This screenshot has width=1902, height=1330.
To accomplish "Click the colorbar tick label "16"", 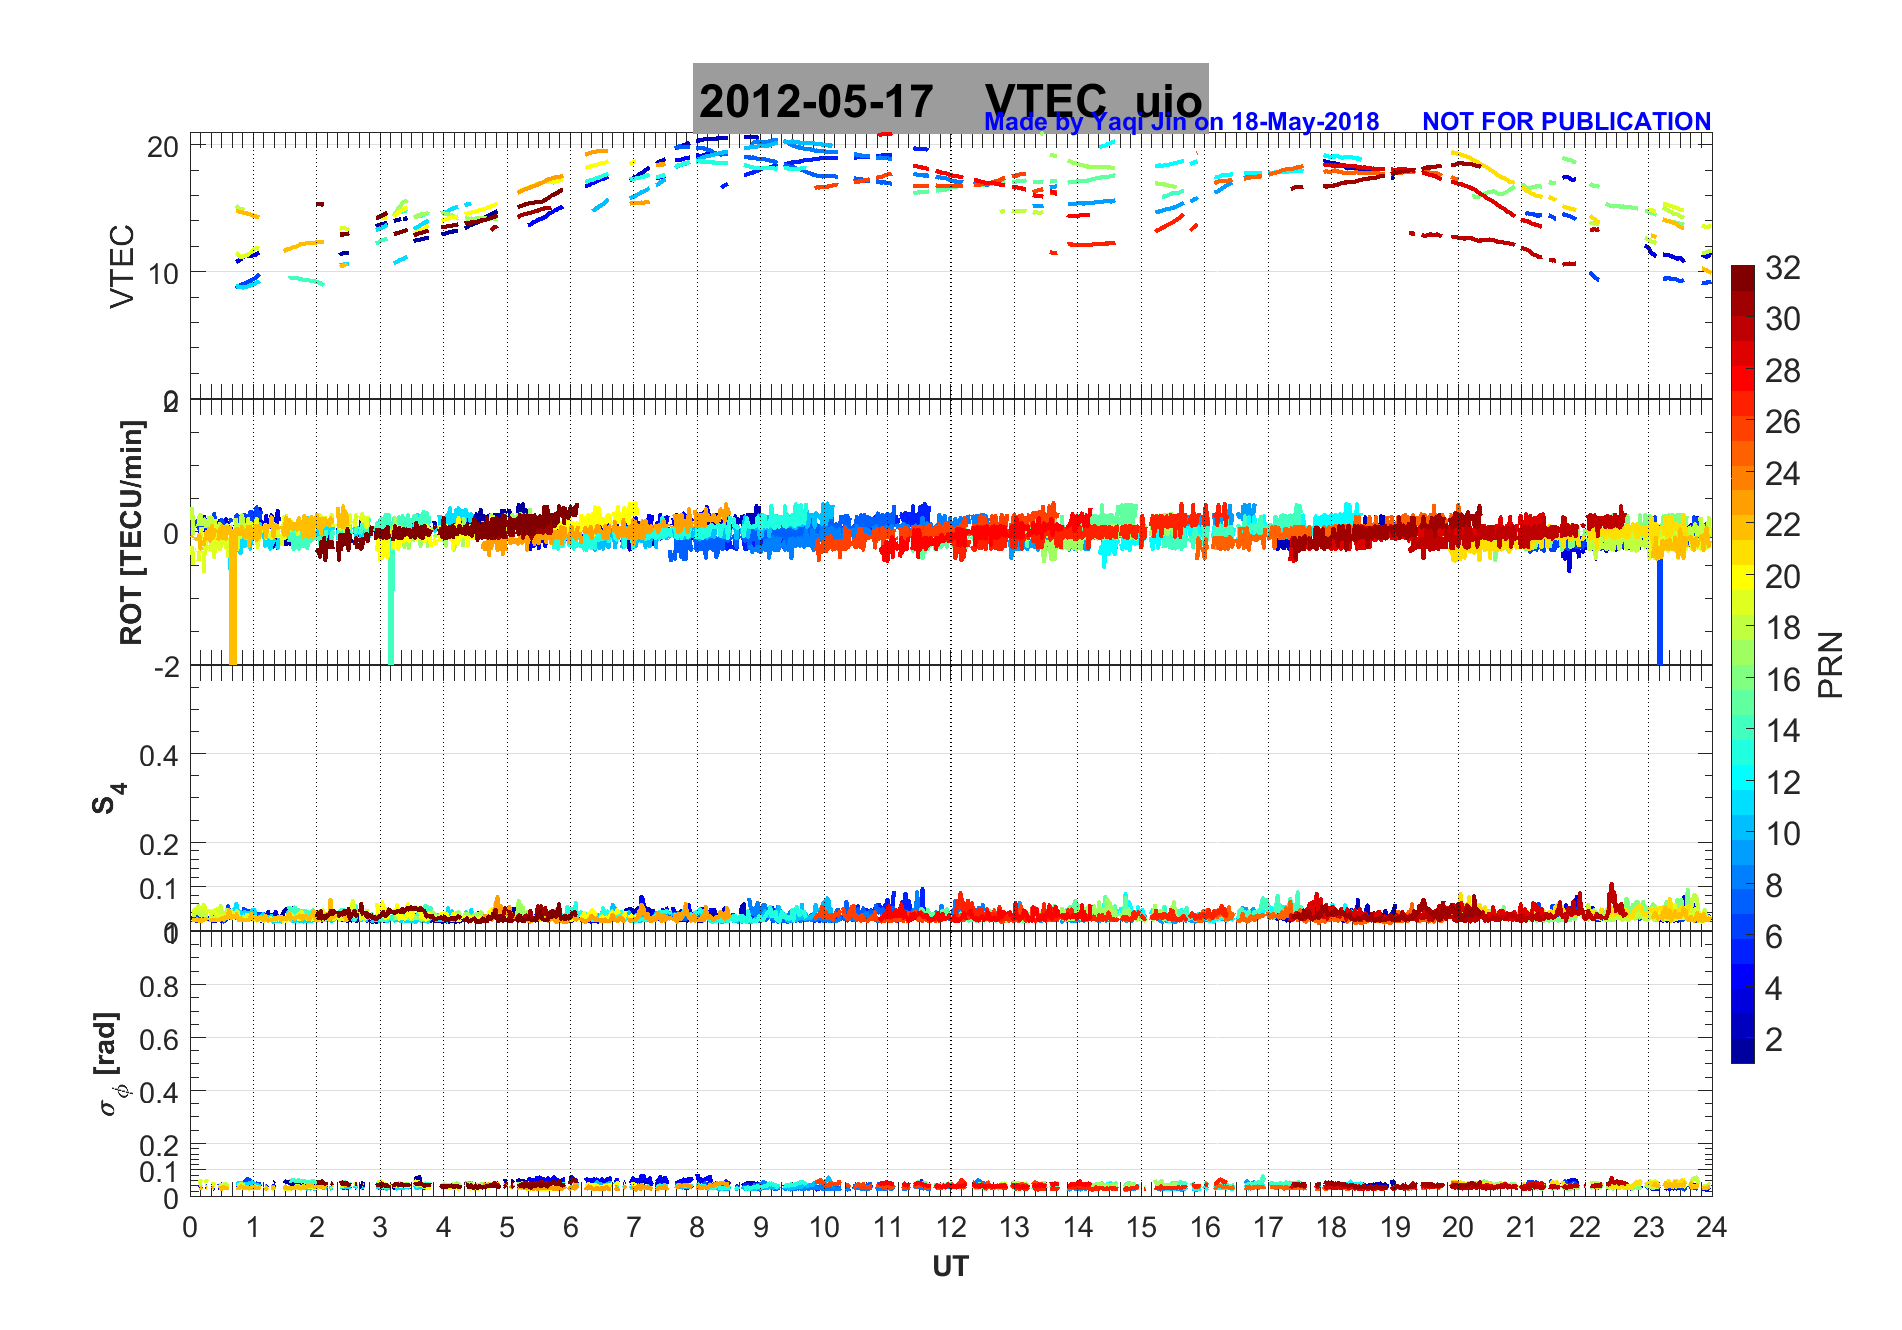I will [1783, 680].
